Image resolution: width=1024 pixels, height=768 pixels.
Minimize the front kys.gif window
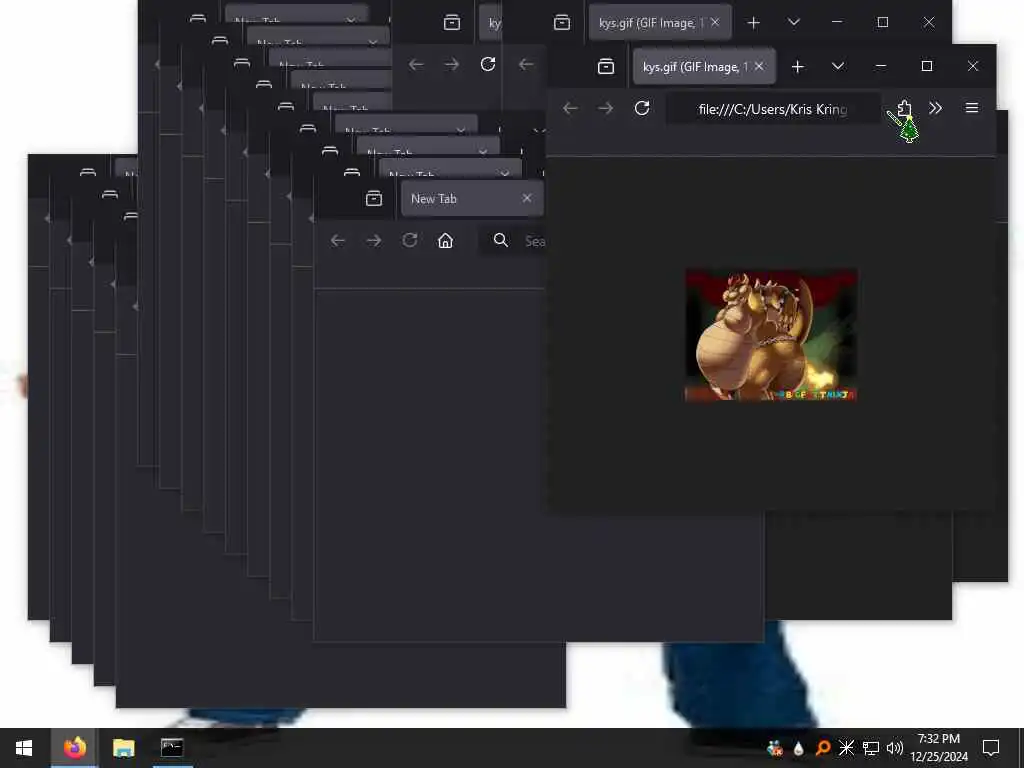(x=881, y=66)
